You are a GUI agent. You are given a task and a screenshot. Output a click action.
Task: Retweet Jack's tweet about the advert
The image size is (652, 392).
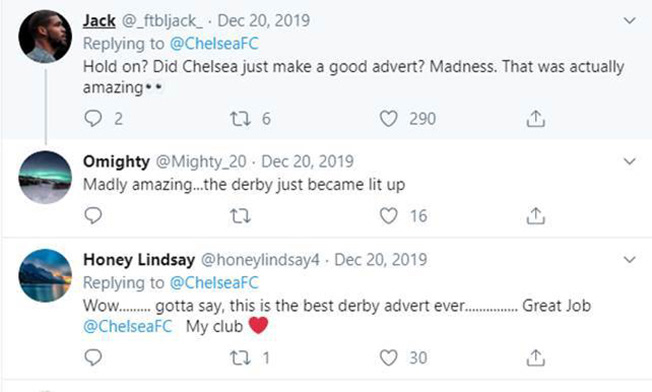tap(240, 119)
